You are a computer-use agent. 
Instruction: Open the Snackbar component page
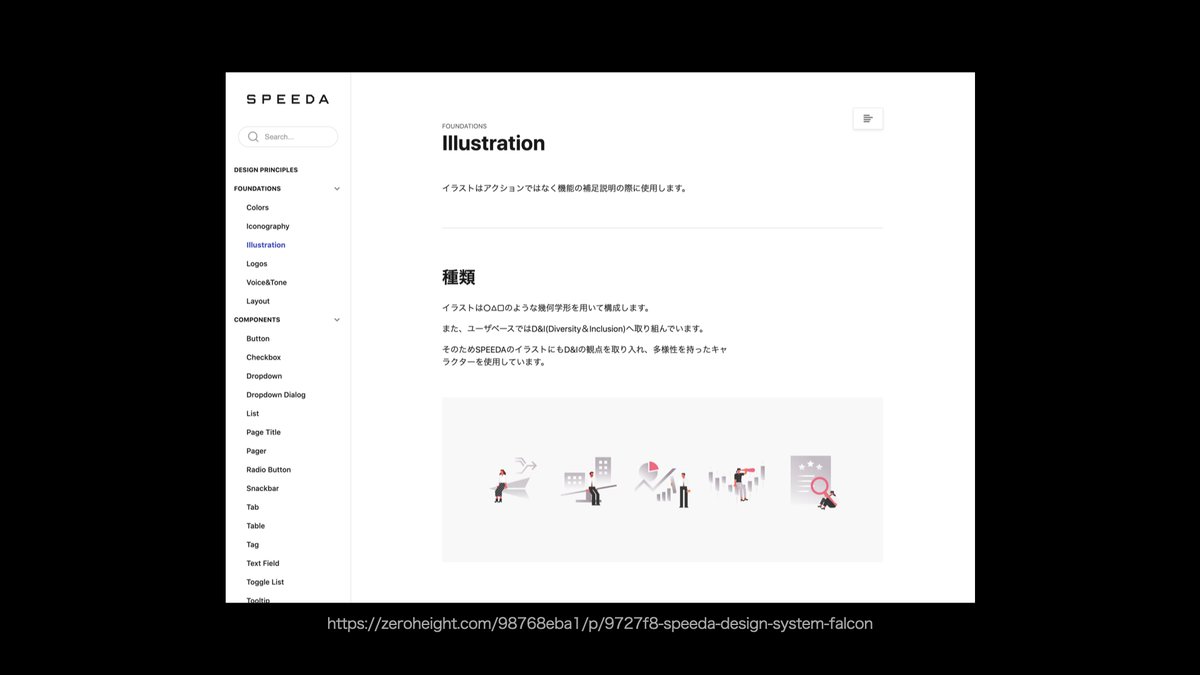[263, 489]
